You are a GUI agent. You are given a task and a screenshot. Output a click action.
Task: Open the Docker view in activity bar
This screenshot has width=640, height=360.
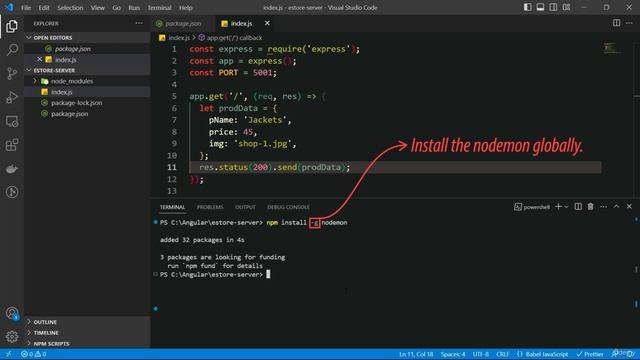point(12,169)
